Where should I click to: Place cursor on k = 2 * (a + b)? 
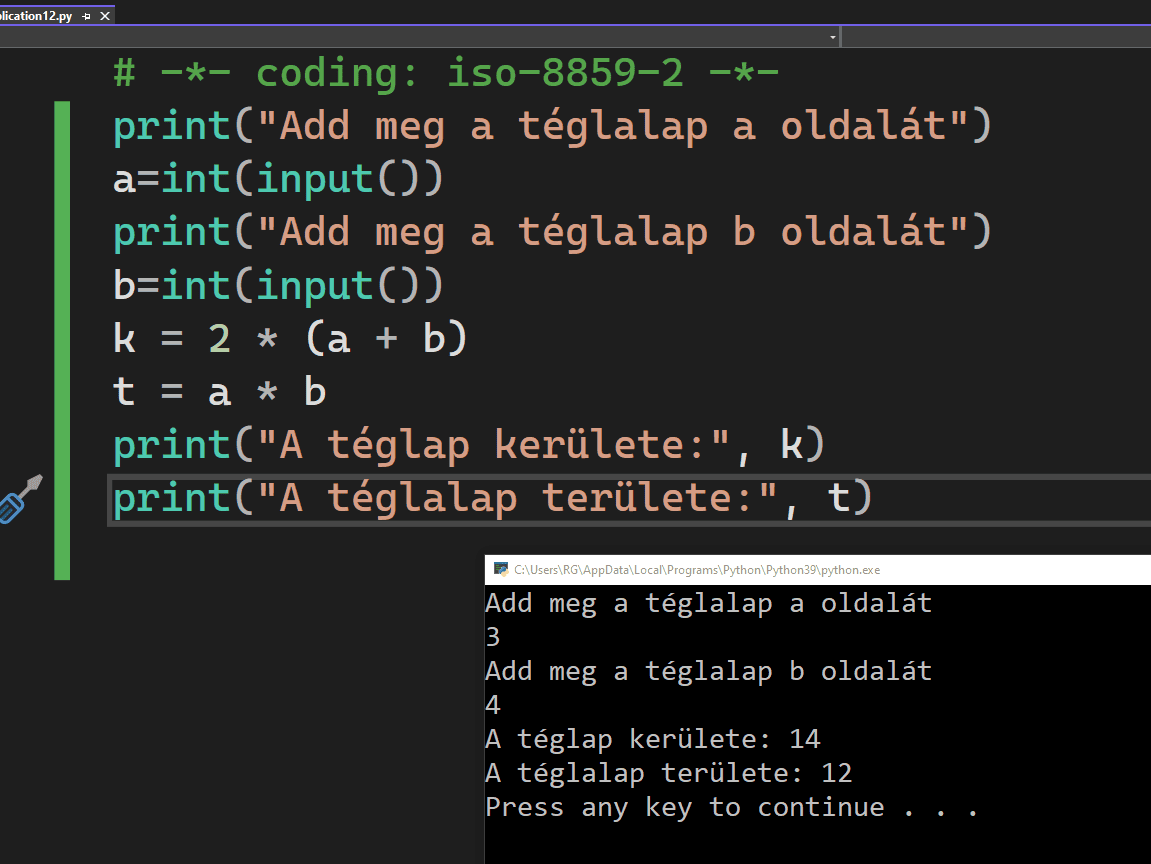(x=290, y=339)
